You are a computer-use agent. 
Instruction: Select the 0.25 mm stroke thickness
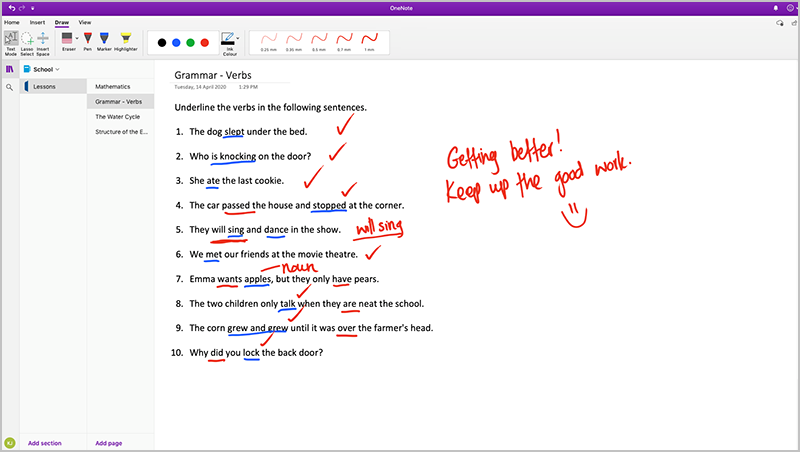pyautogui.click(x=268, y=42)
